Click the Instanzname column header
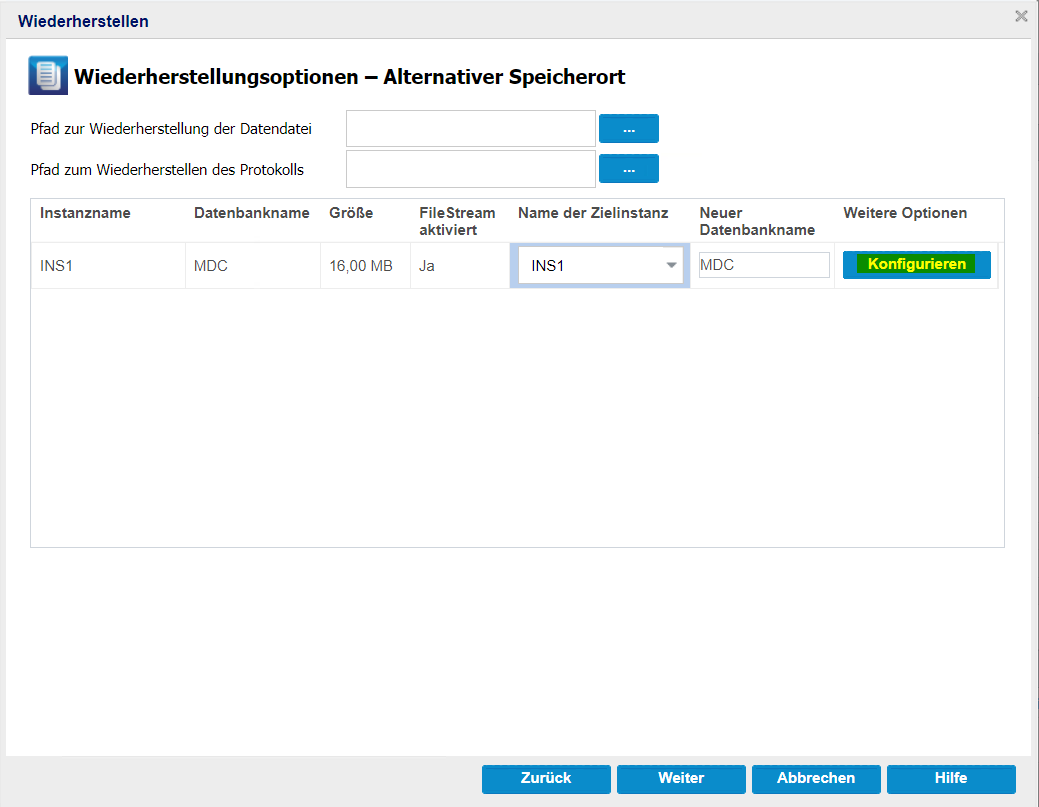The width and height of the screenshot is (1039, 807). [85, 213]
